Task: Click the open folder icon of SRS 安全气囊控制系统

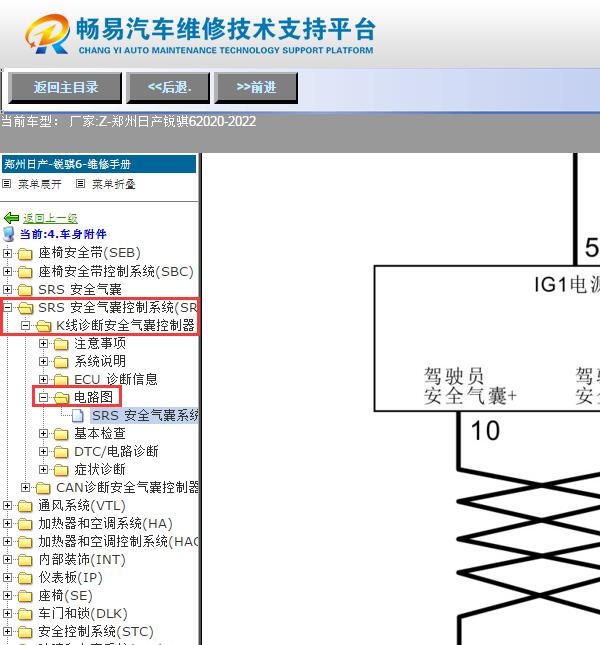Action: [25, 308]
